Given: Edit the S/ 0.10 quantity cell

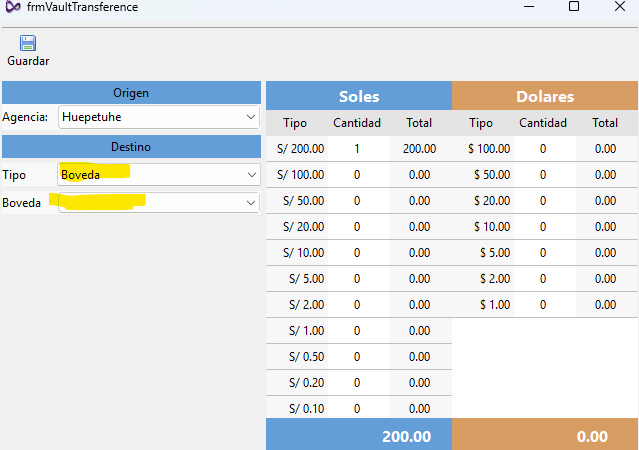Looking at the screenshot, I should tap(357, 408).
